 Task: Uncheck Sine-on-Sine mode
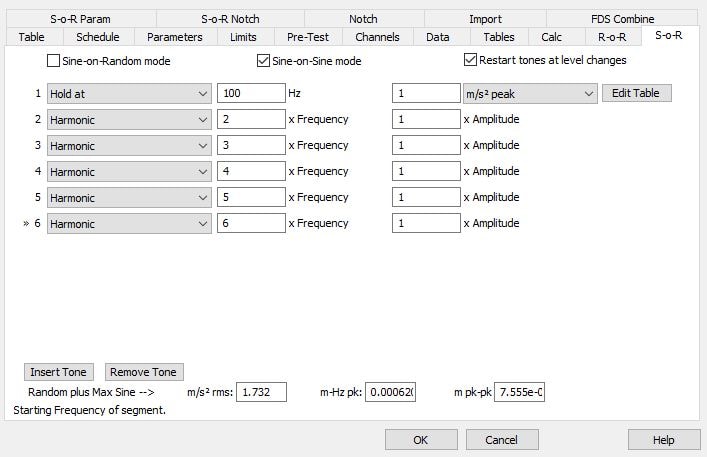pos(263,60)
